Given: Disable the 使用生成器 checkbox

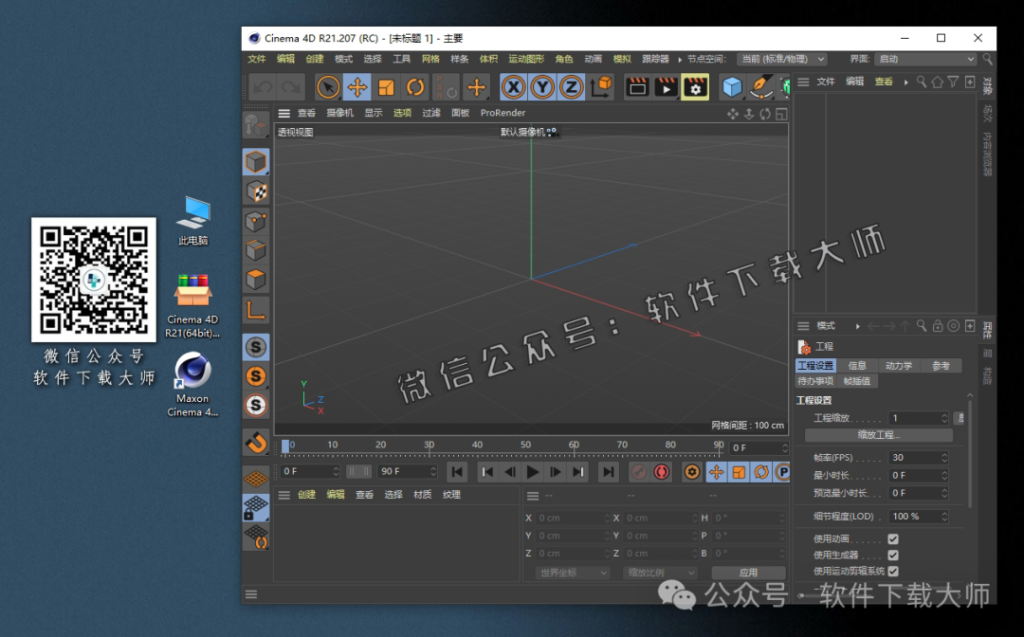Looking at the screenshot, I should click(x=894, y=554).
